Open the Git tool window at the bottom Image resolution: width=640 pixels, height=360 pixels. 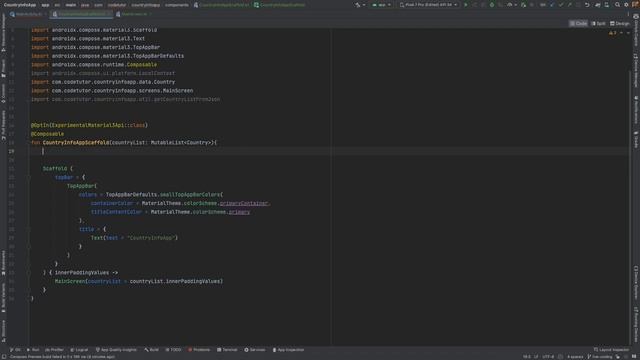click(x=16, y=350)
